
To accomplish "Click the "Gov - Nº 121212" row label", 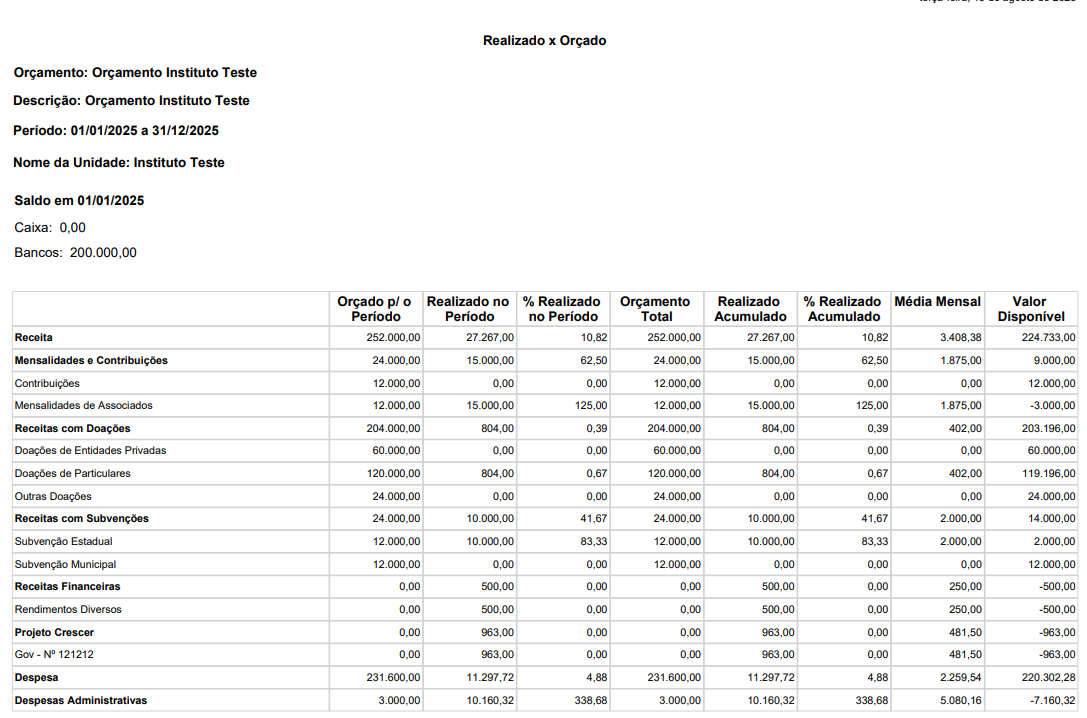I will (x=54, y=654).
